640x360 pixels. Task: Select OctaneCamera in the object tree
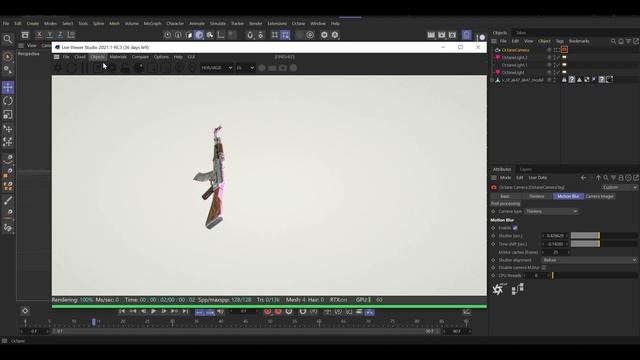click(515, 50)
